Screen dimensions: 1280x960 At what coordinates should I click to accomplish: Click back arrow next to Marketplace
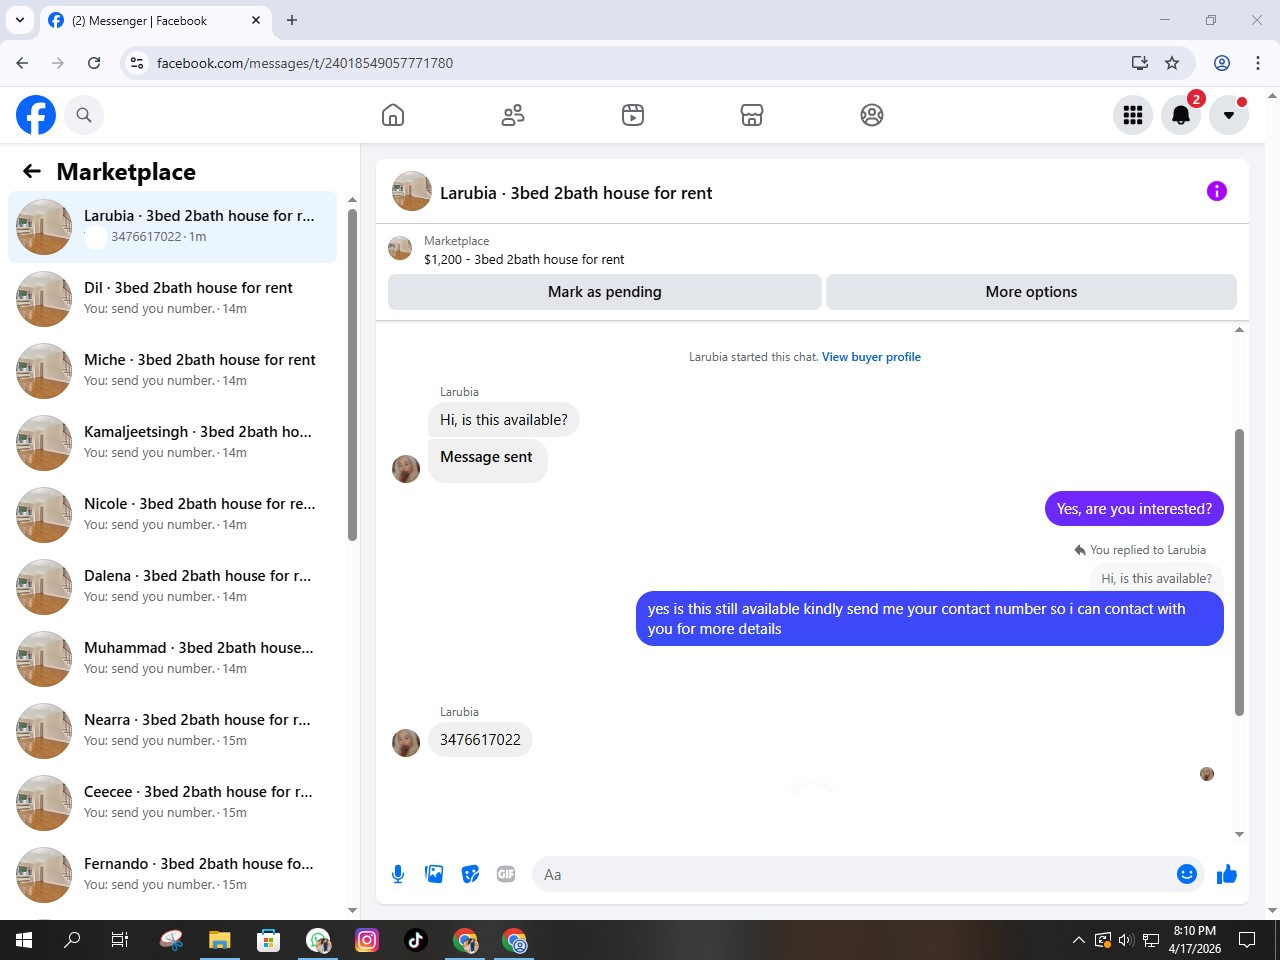(32, 171)
